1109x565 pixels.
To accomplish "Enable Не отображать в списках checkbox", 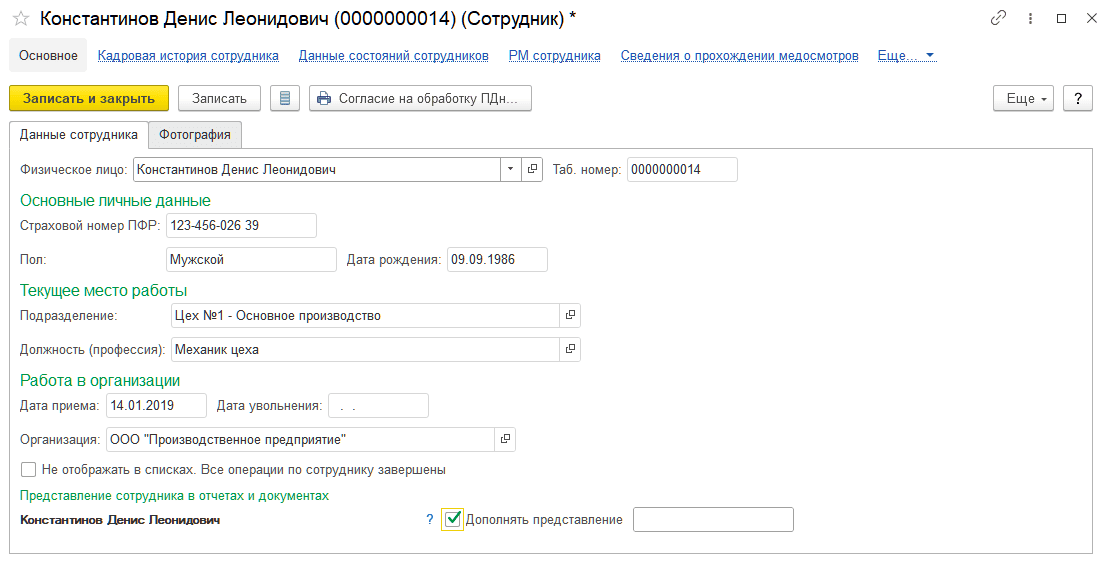I will click(x=28, y=470).
